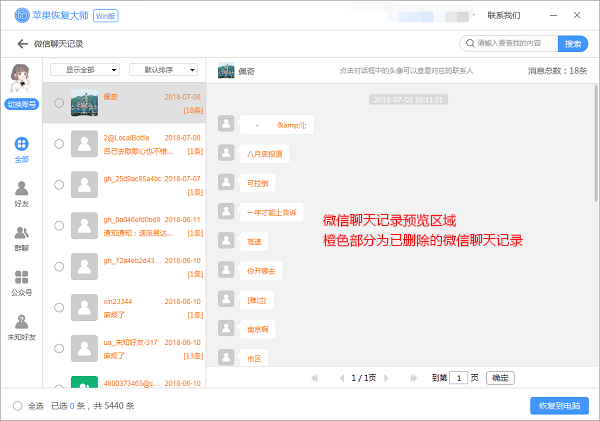
Task: Click sender avatar beside 南京啊 message
Action: point(226,328)
